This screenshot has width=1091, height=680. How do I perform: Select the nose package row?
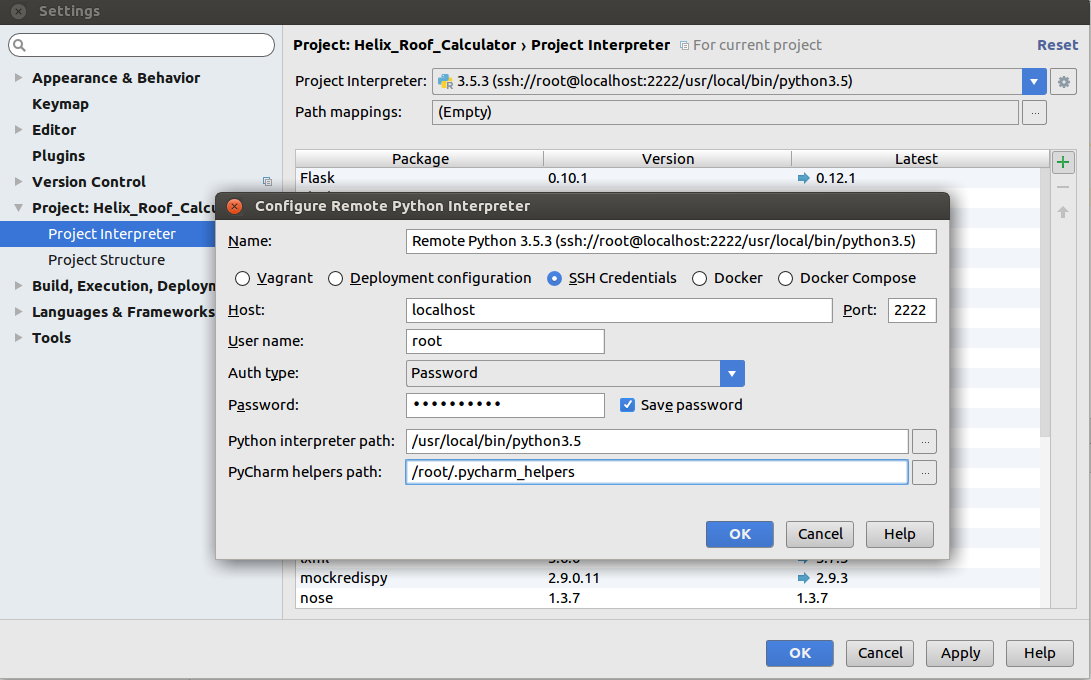tap(668, 598)
